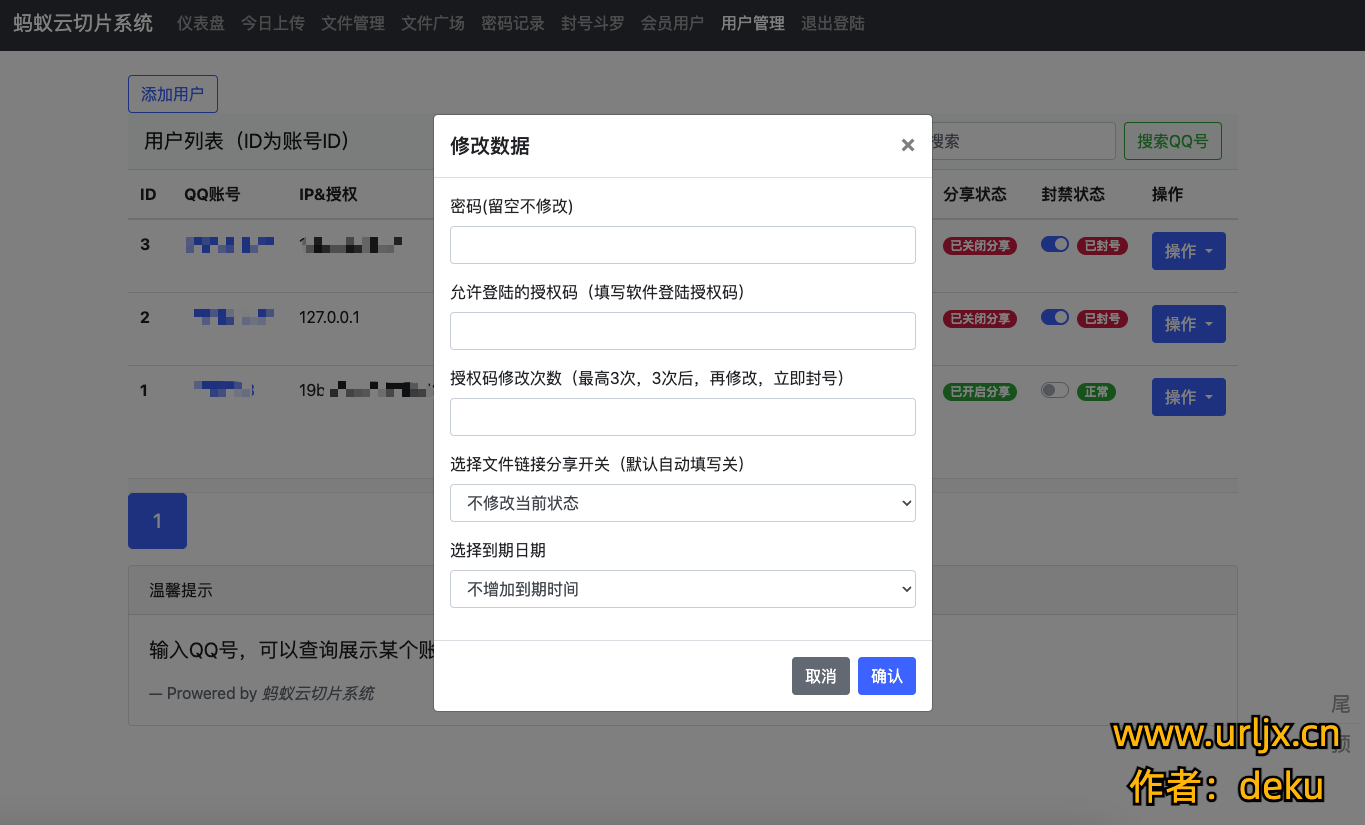Viewport: 1365px width, 825px height.
Task: Click the 127.0.0.1 IP cell
Action: coord(329,317)
